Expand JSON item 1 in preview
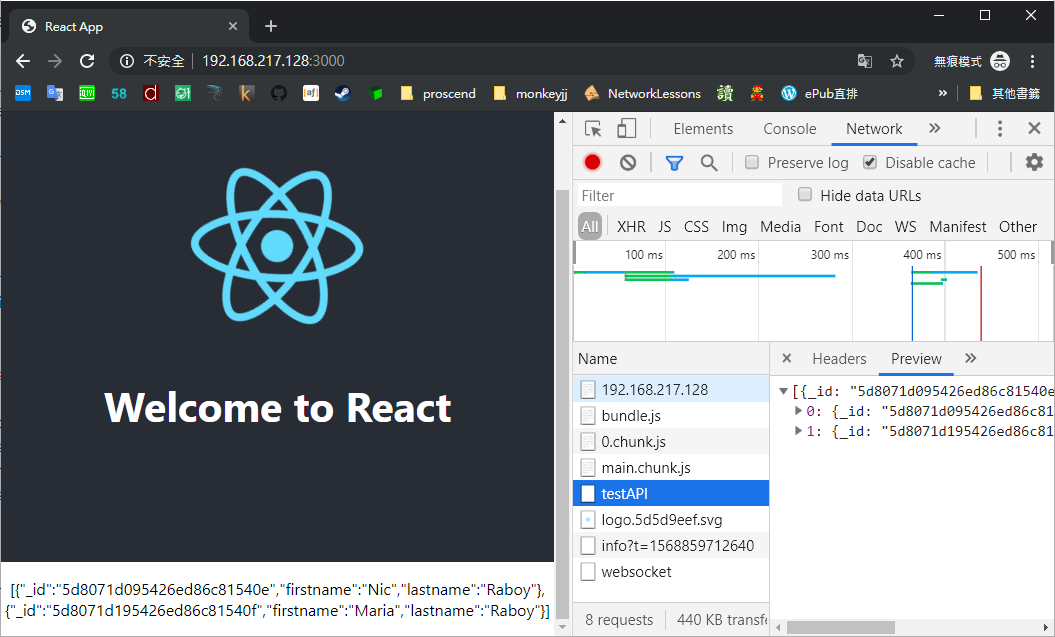 (x=798, y=430)
